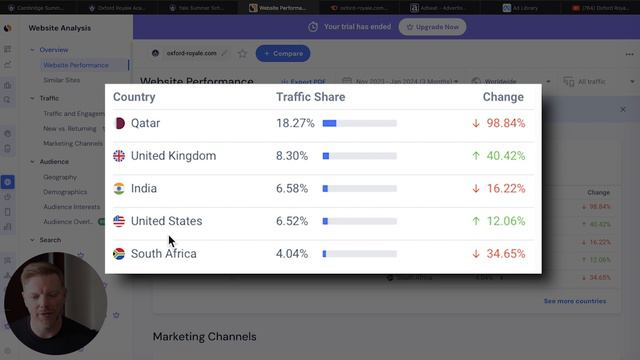This screenshot has width=640, height=360.
Task: Click the United Kingdom flag icon
Action: click(x=119, y=156)
